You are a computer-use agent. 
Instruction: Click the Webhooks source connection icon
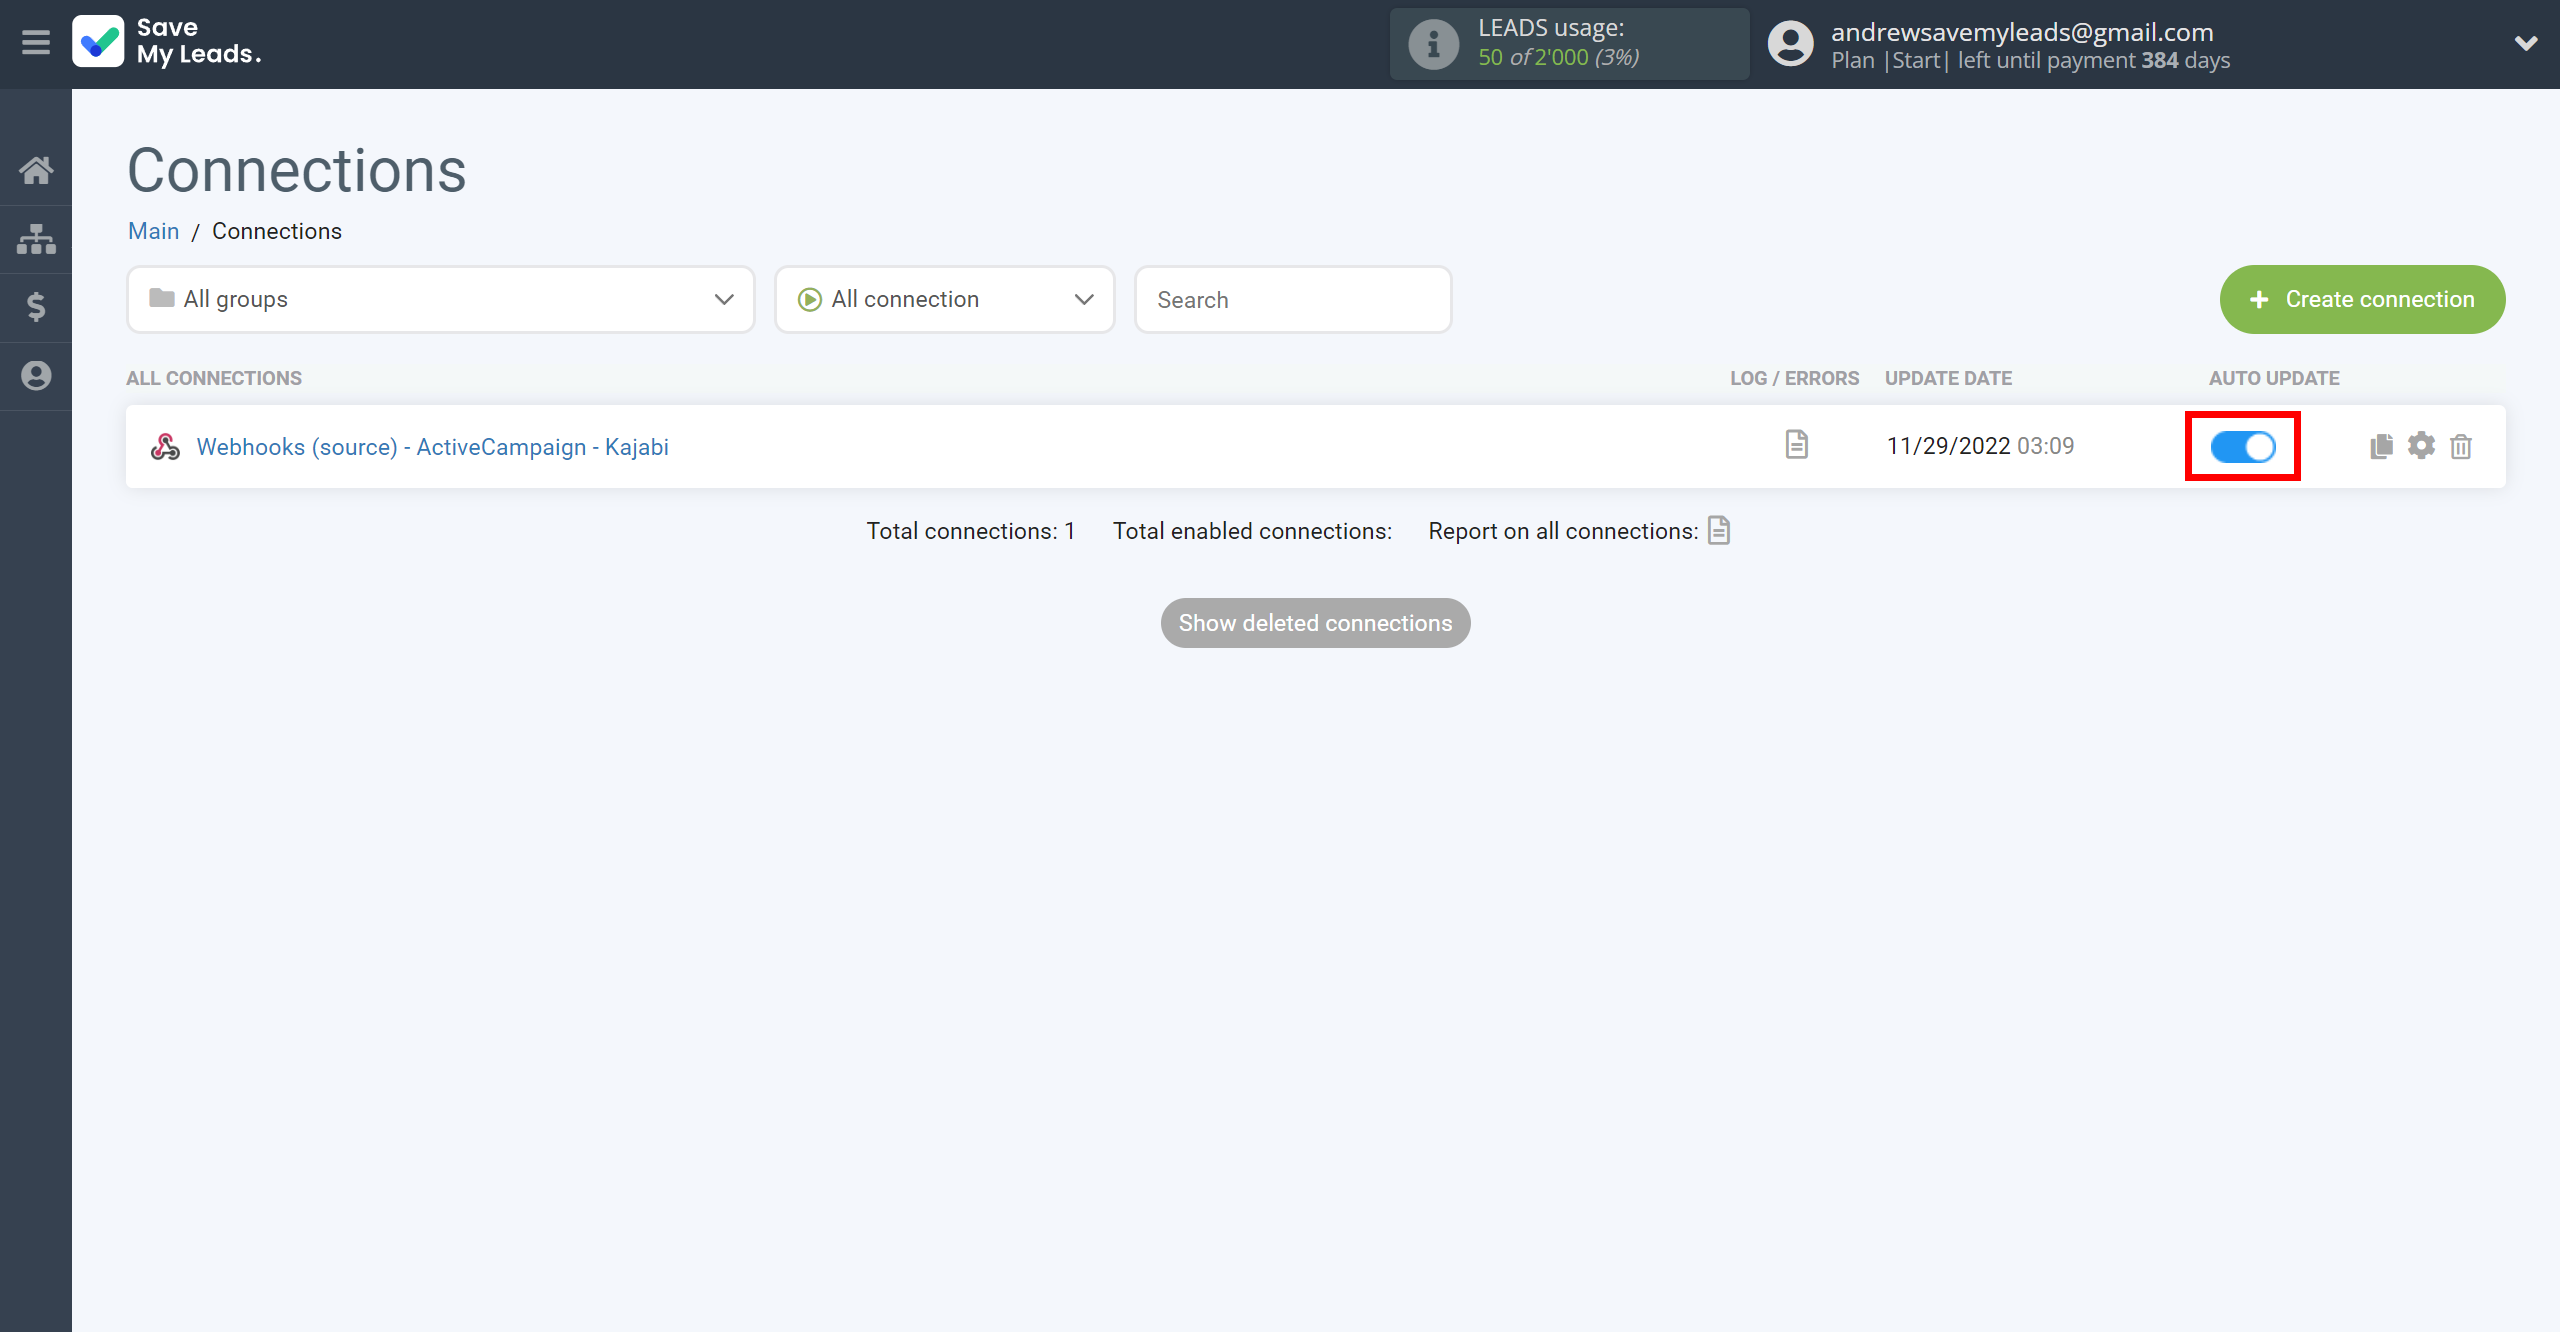[x=164, y=445]
